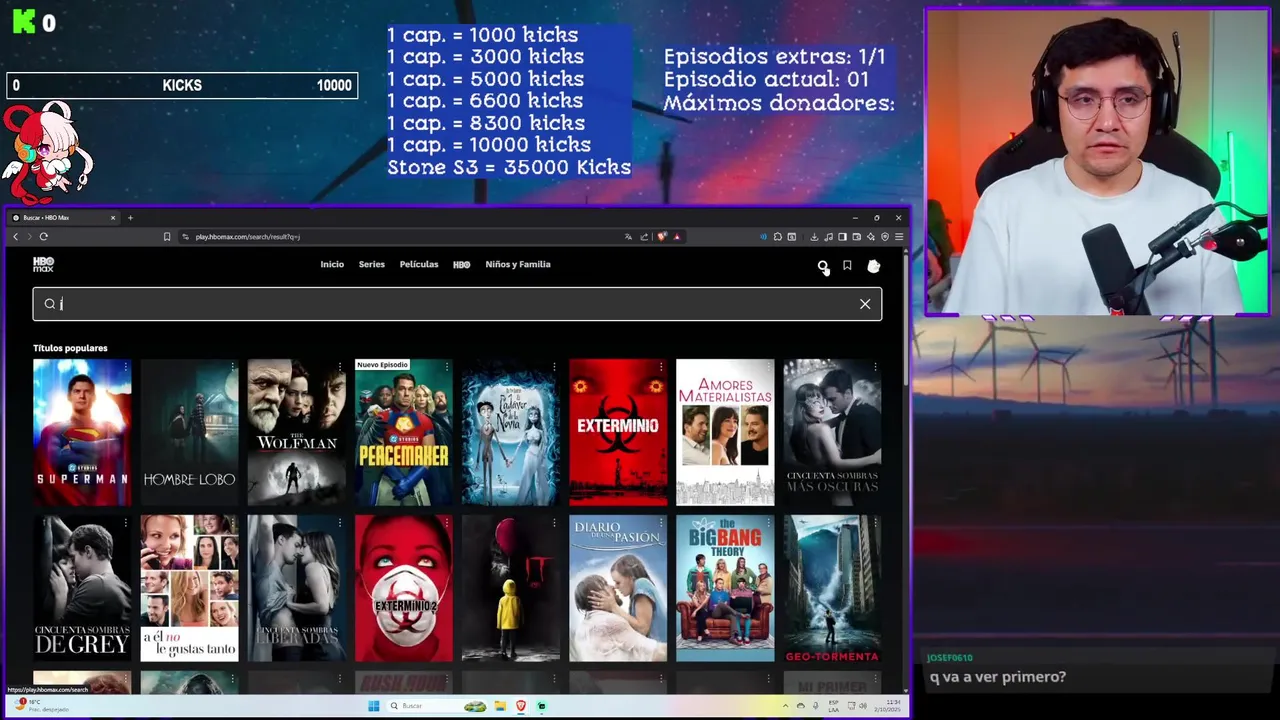
Task: Open Películas in HBO Max navigation
Action: 419,265
